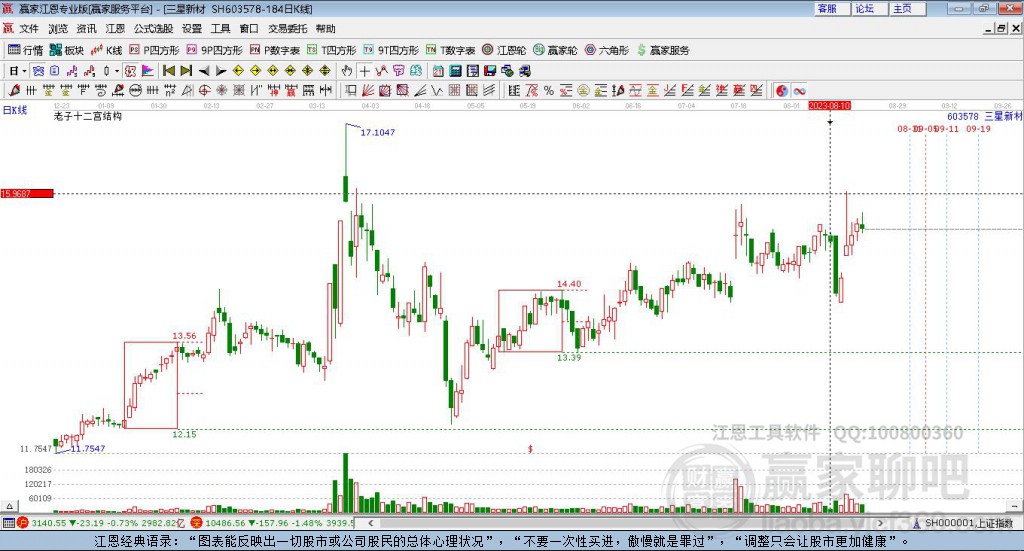Image resolution: width=1024 pixels, height=551 pixels.
Task: Step chart backward with black left arrow
Action: 204,71
